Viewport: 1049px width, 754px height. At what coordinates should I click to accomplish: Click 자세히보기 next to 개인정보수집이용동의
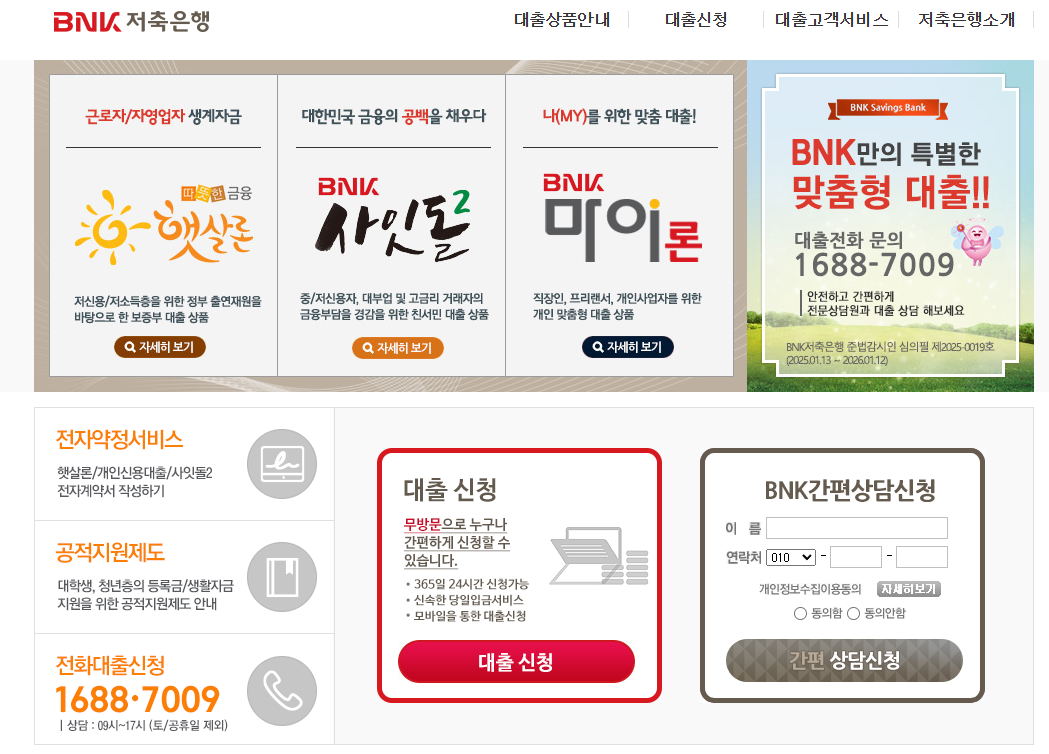(909, 589)
